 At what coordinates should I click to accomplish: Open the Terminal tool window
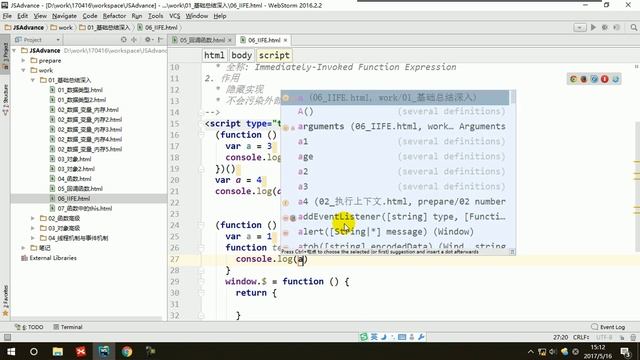coord(68,327)
